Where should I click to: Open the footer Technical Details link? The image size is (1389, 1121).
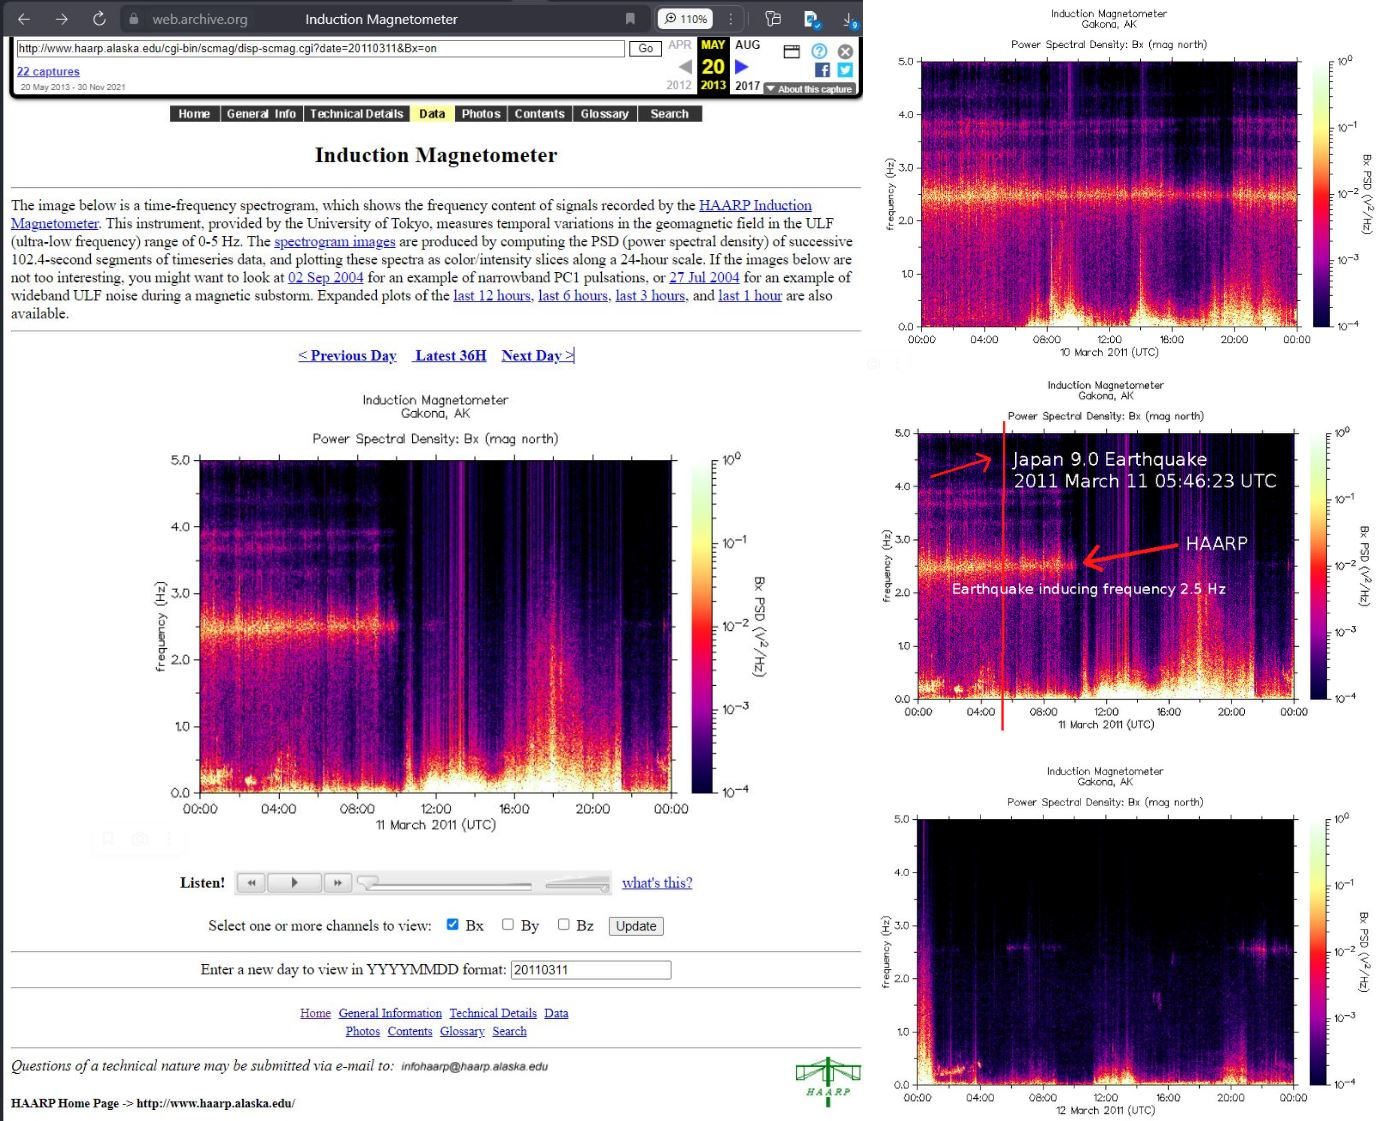pos(493,1013)
